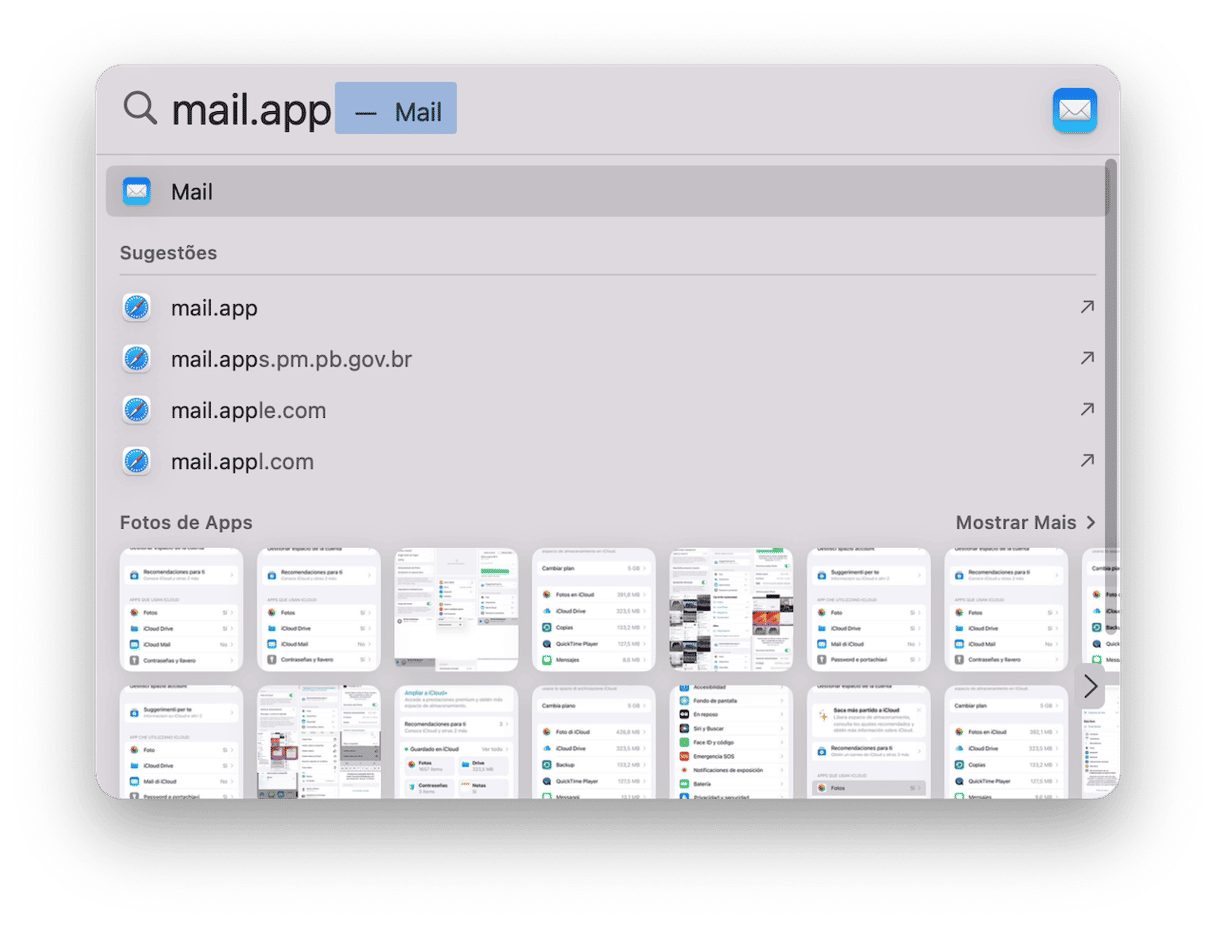This screenshot has height=925, width=1216.
Task: Open the Ampliar a iCloud+ photo thumbnail
Action: [x=456, y=741]
